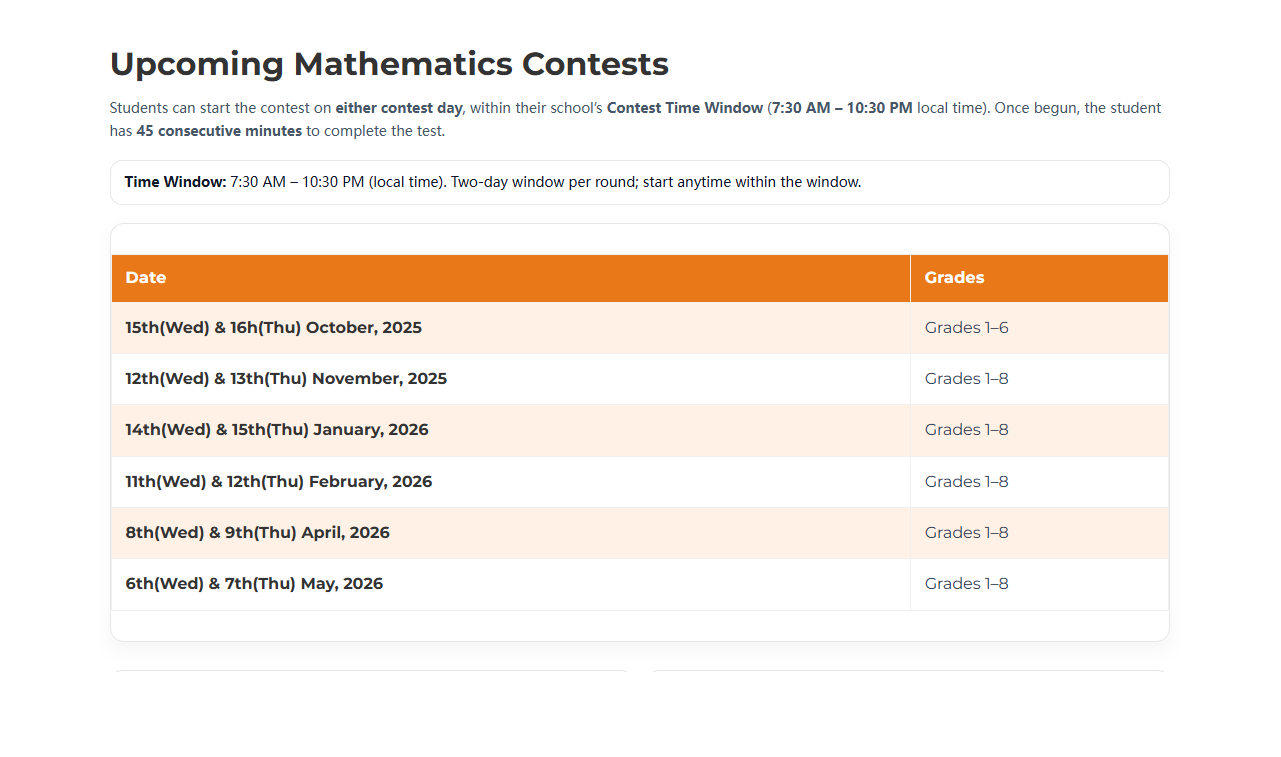The image size is (1281, 757).
Task: Select the November 2025 contest date cell
Action: click(x=286, y=379)
